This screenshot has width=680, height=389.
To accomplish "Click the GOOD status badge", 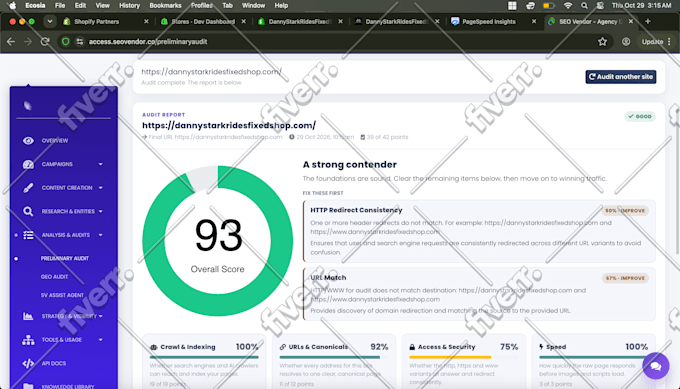I will [640, 116].
